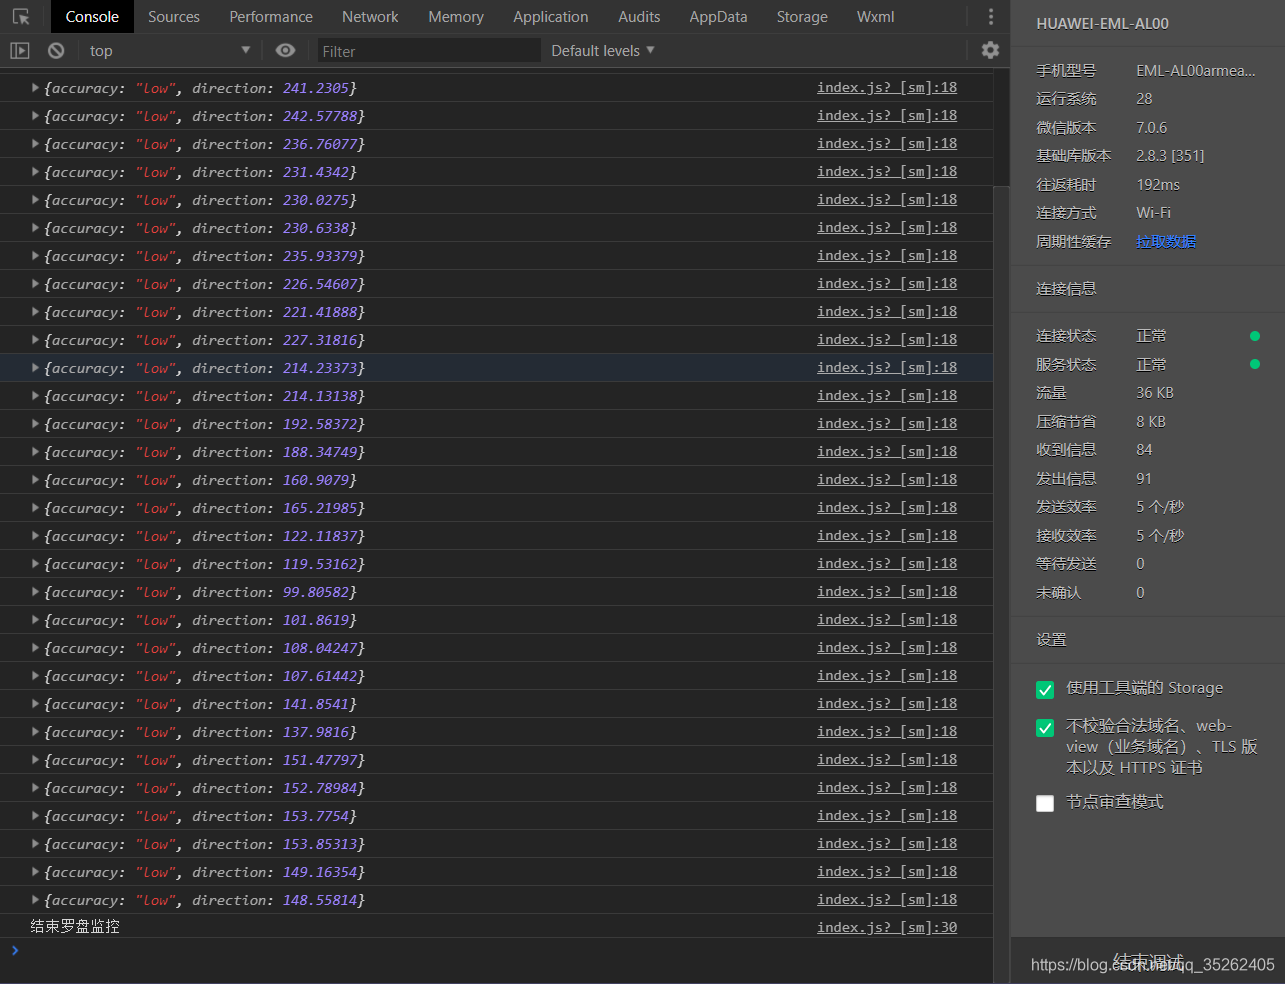The height and width of the screenshot is (984, 1285).
Task: Expand the log entry direction 242.57788
Action: pyautogui.click(x=35, y=116)
